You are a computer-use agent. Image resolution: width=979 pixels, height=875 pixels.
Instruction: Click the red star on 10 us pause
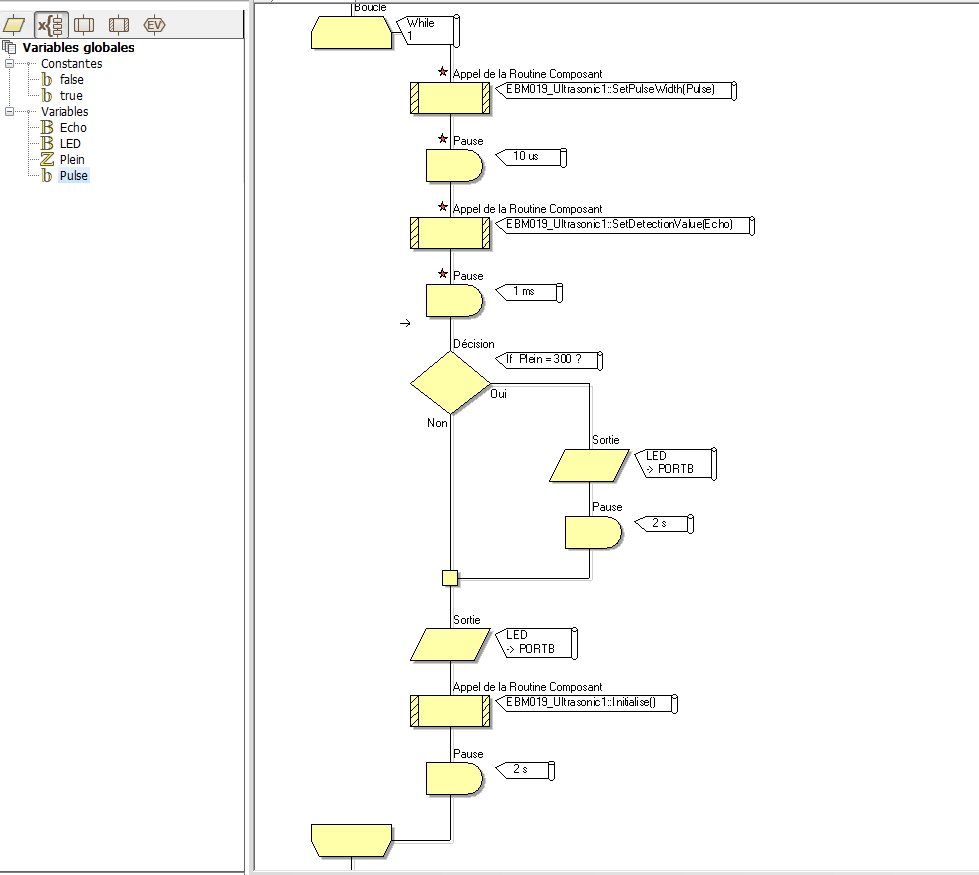[443, 139]
